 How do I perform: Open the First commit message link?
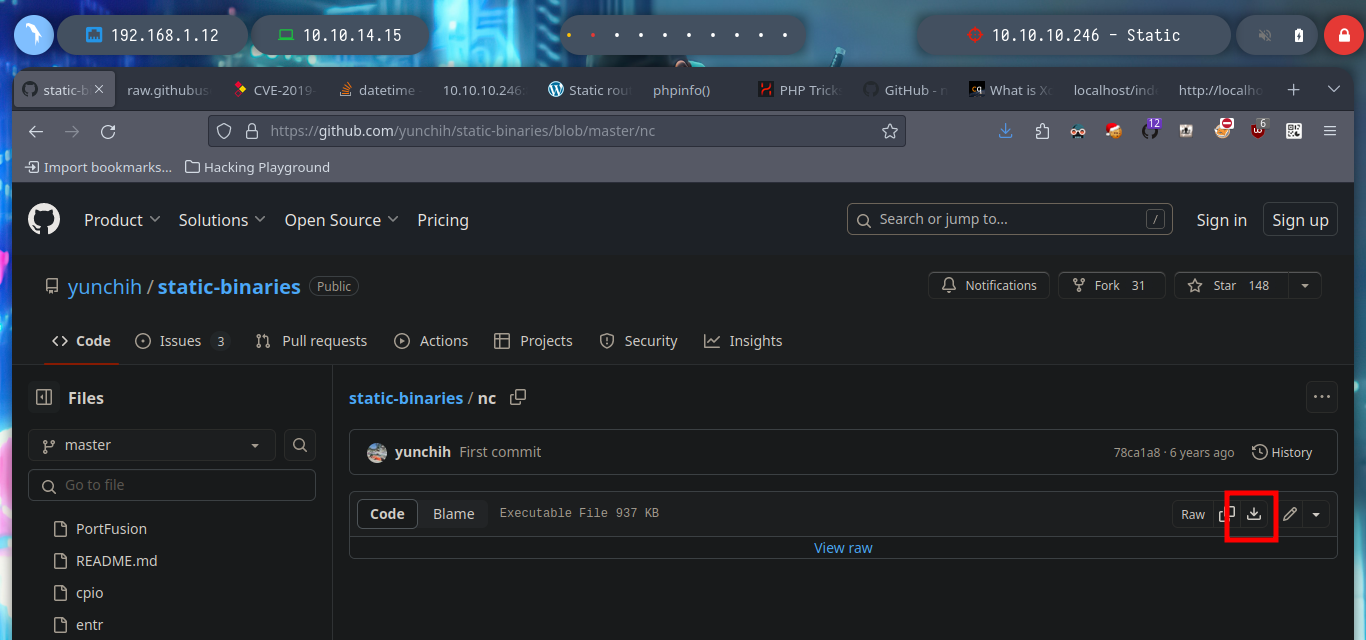[x=500, y=452]
